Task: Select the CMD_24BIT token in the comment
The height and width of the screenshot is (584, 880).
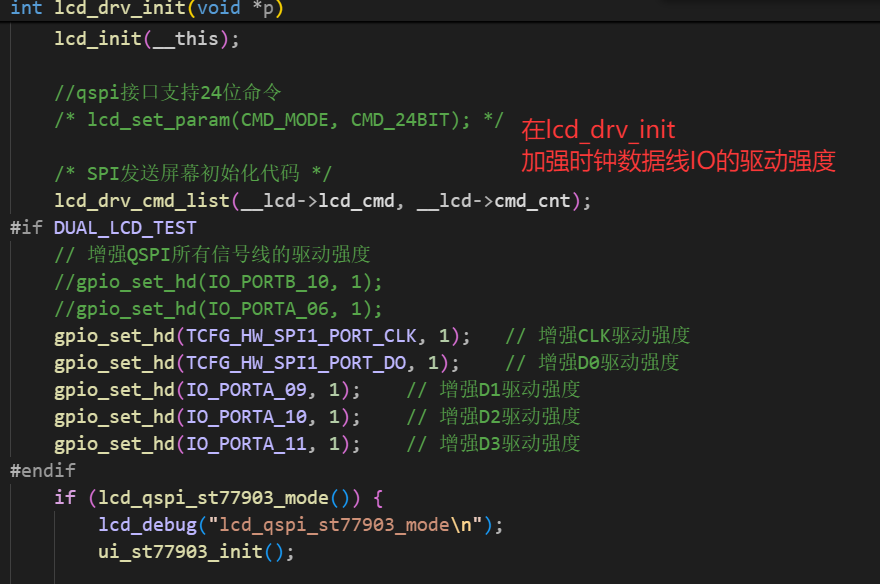Action: (x=400, y=120)
